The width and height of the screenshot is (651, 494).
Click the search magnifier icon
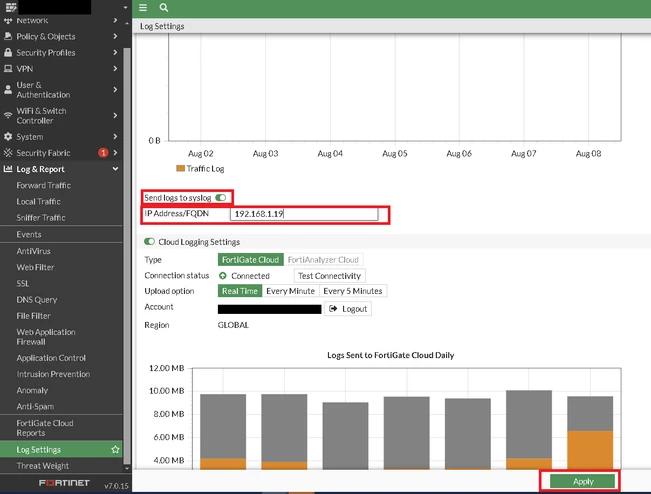(164, 7)
